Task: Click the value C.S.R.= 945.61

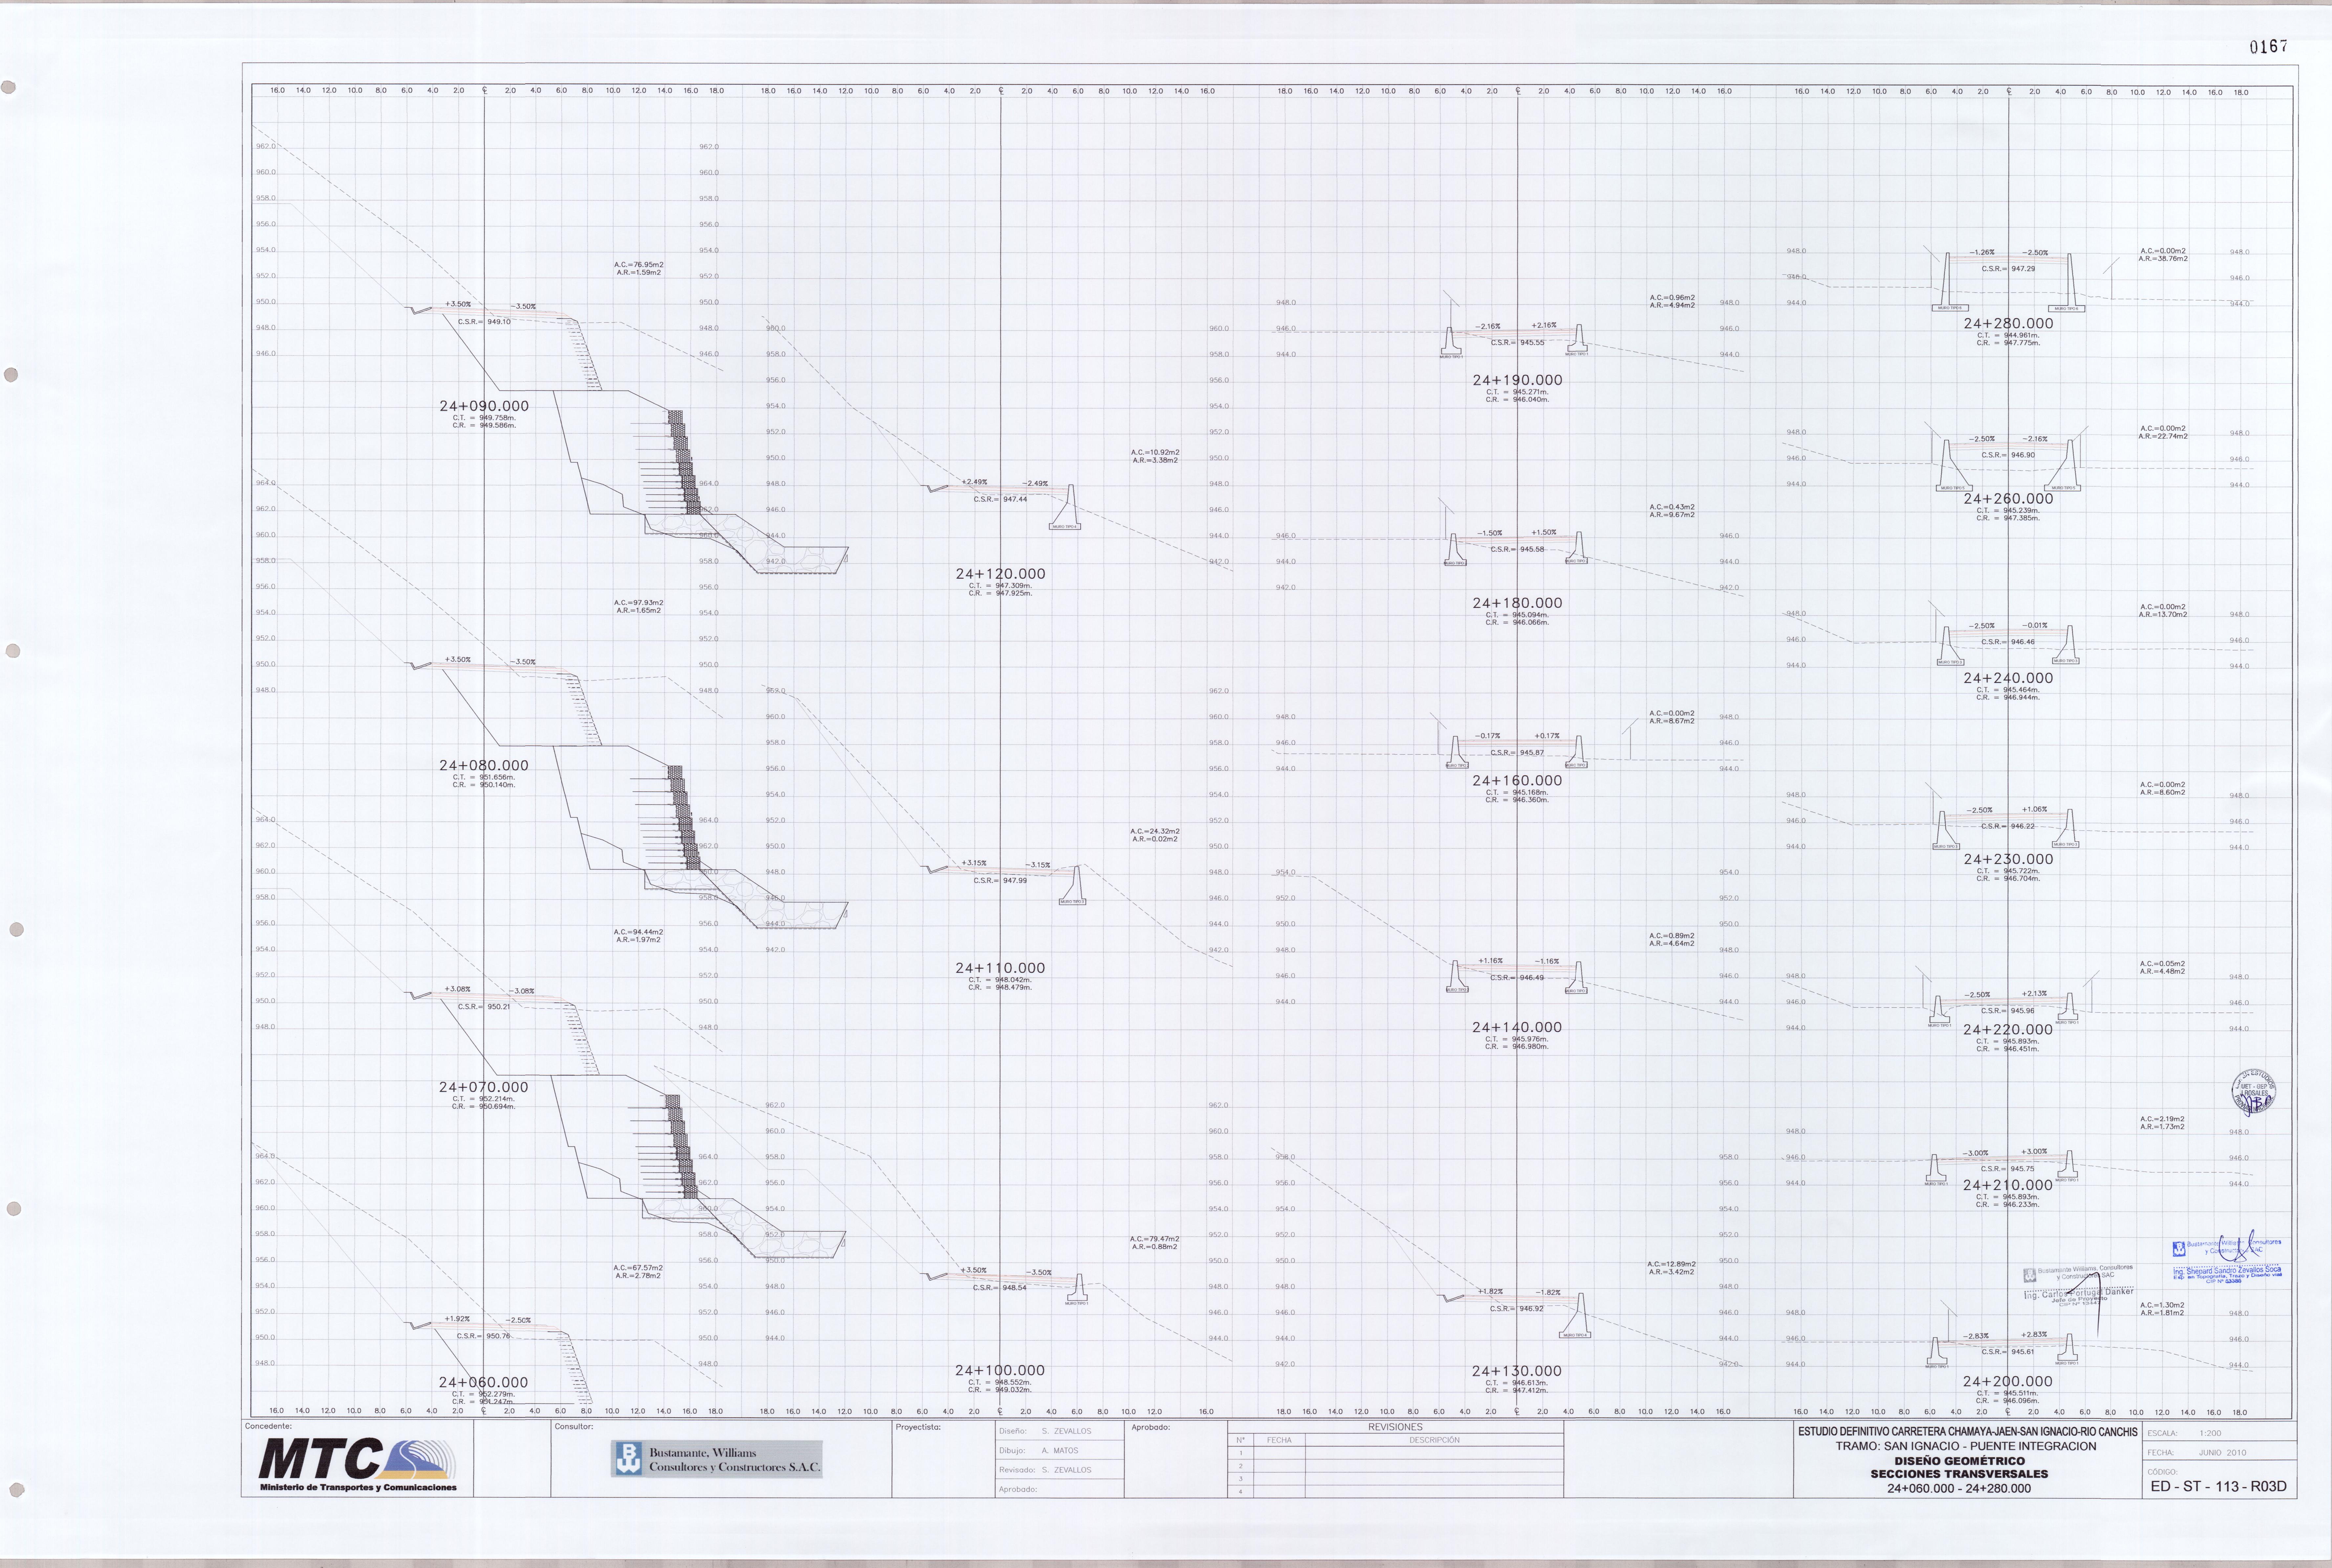Action: 2008,1352
